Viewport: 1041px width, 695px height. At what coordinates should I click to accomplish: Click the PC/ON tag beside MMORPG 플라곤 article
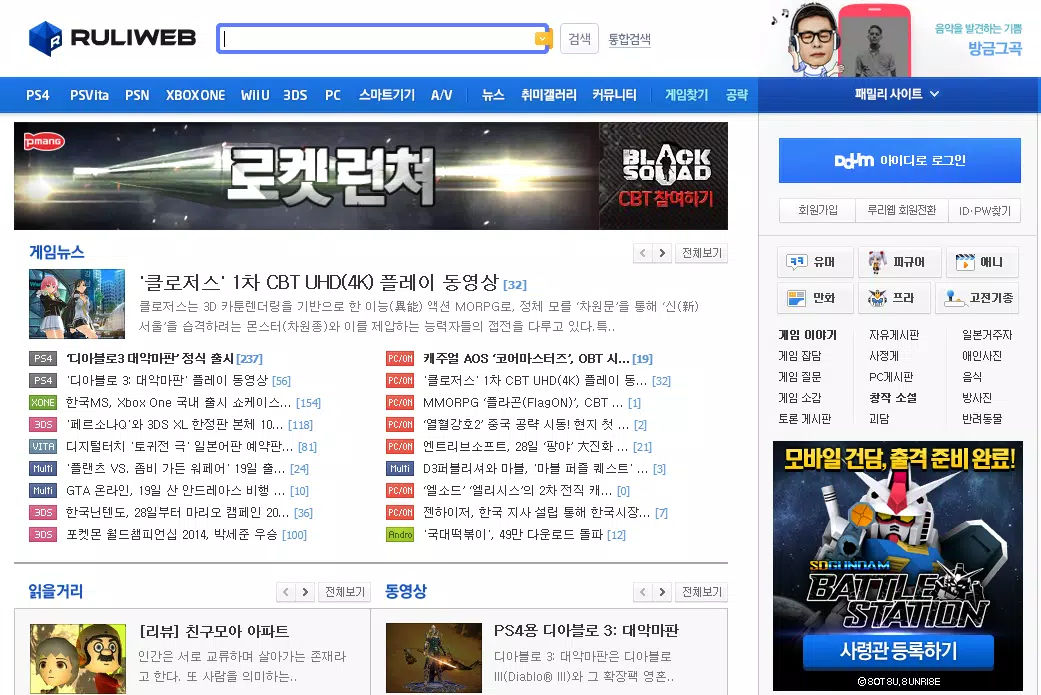400,402
